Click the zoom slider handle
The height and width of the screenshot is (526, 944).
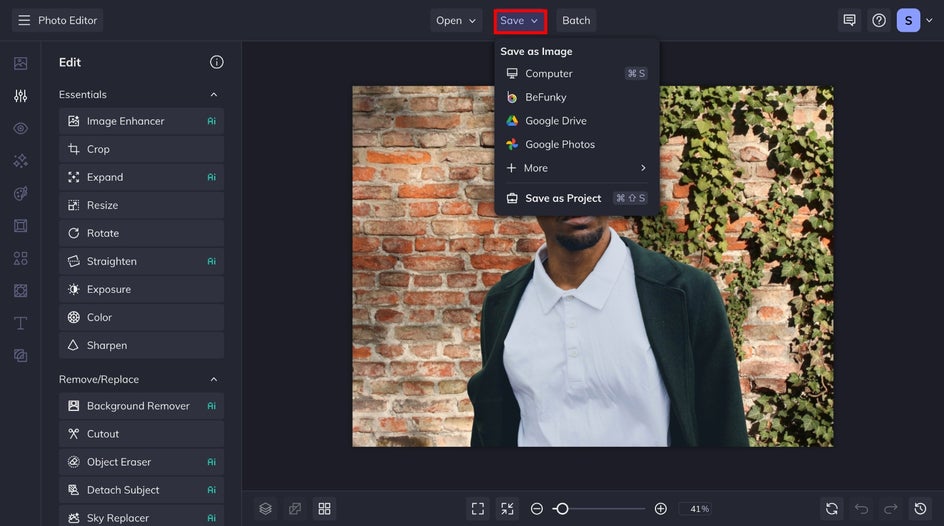pos(562,509)
